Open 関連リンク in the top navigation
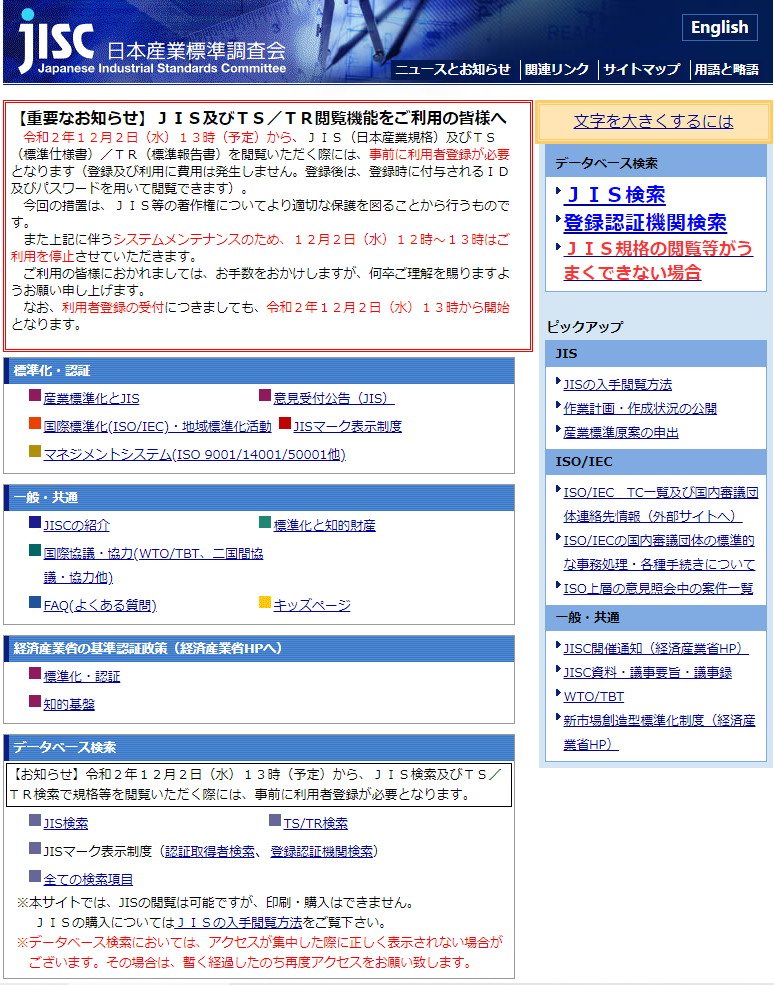The image size is (774, 985). (x=557, y=69)
